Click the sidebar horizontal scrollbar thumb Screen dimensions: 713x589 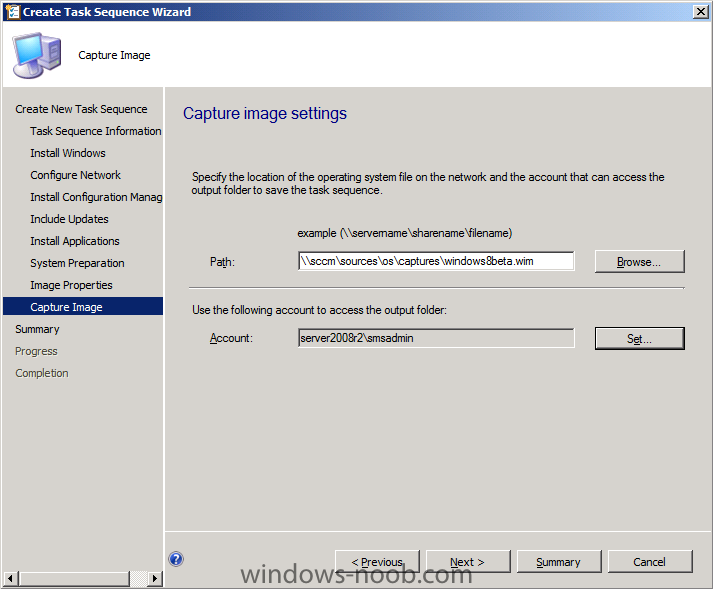coord(75,579)
